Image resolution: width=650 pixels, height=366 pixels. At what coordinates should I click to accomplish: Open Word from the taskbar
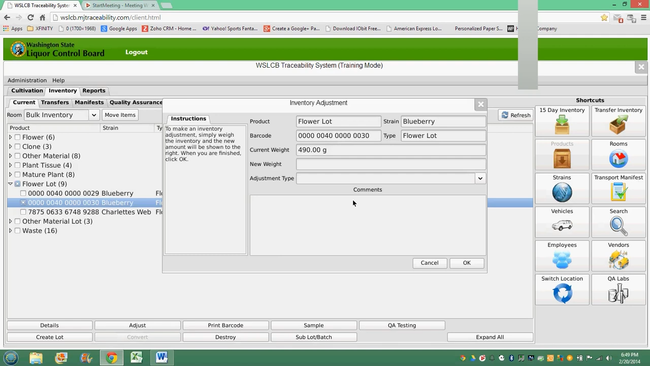162,357
